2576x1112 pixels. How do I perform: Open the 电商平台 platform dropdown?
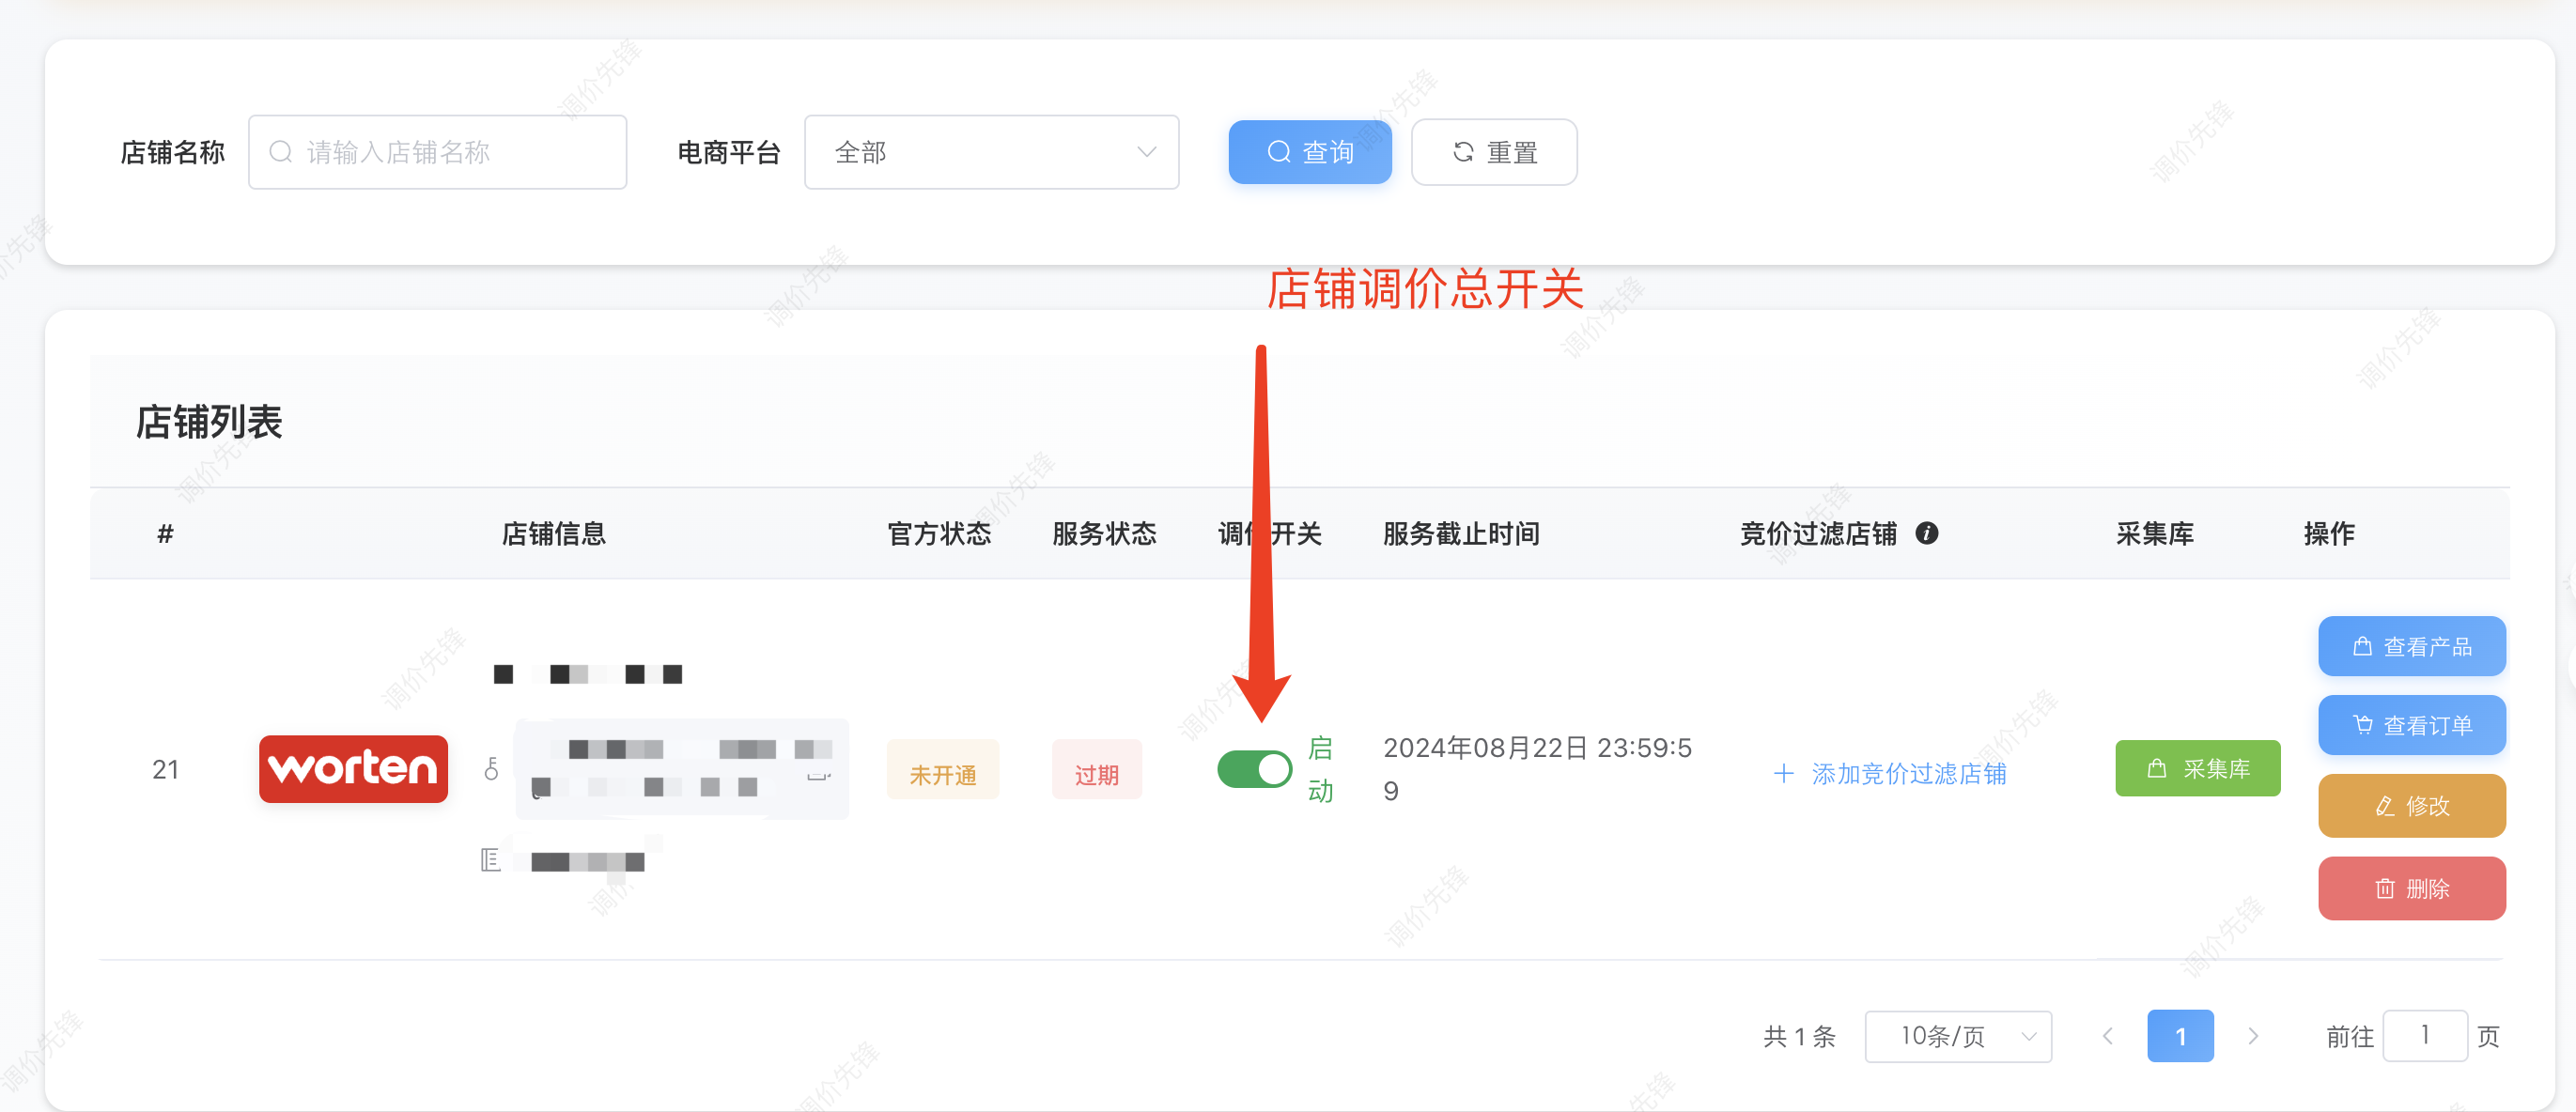[x=991, y=152]
